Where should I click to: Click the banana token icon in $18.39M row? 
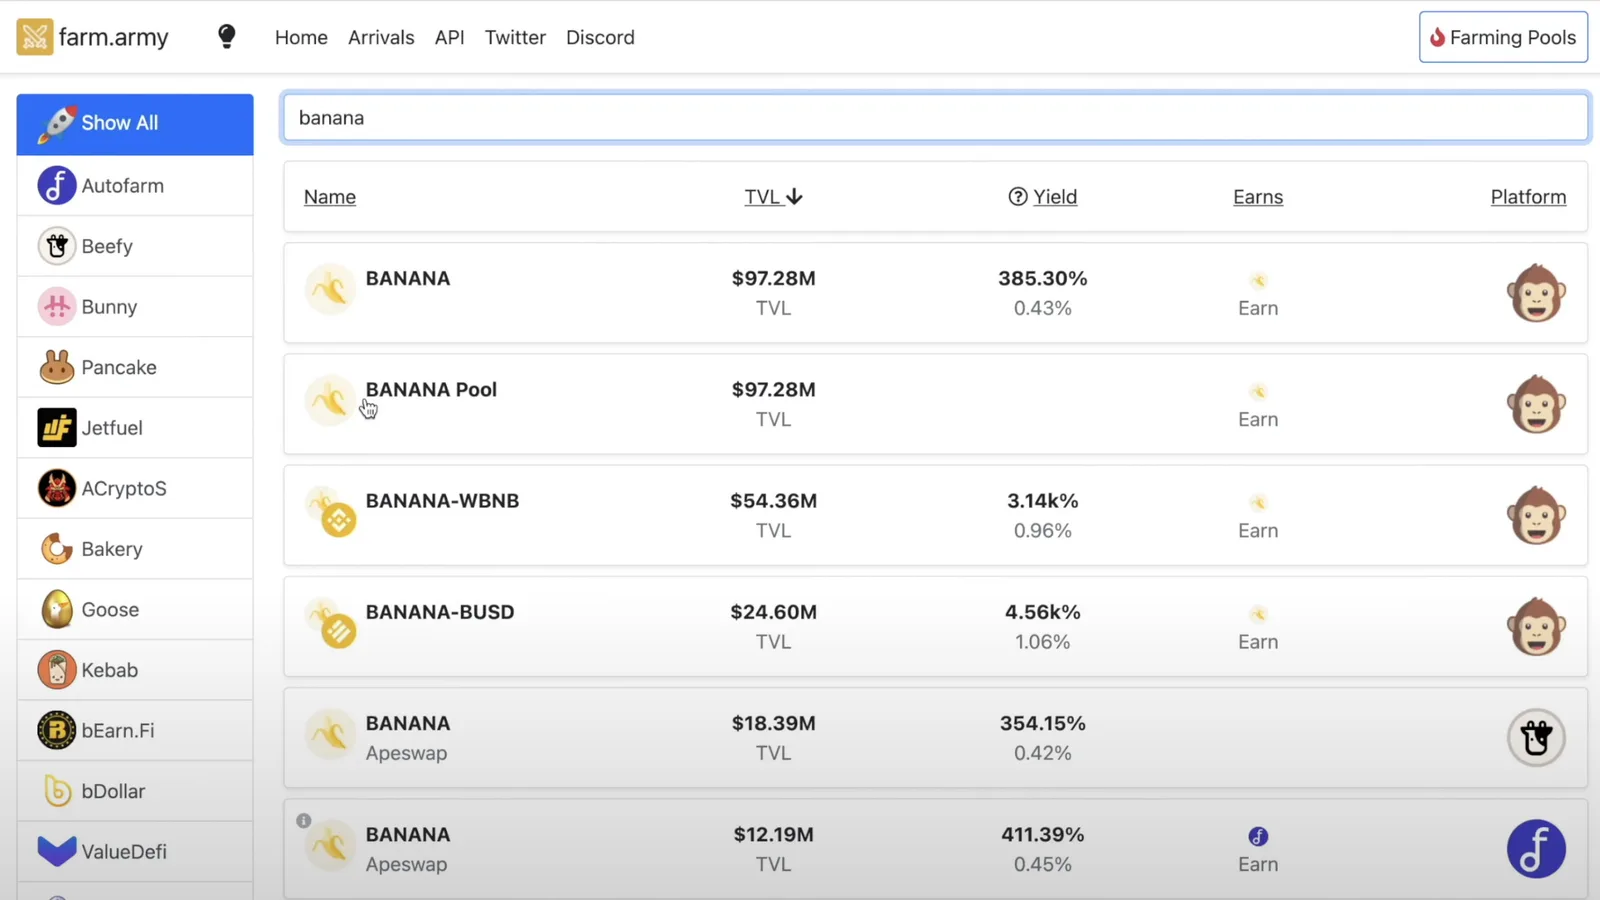(x=330, y=735)
